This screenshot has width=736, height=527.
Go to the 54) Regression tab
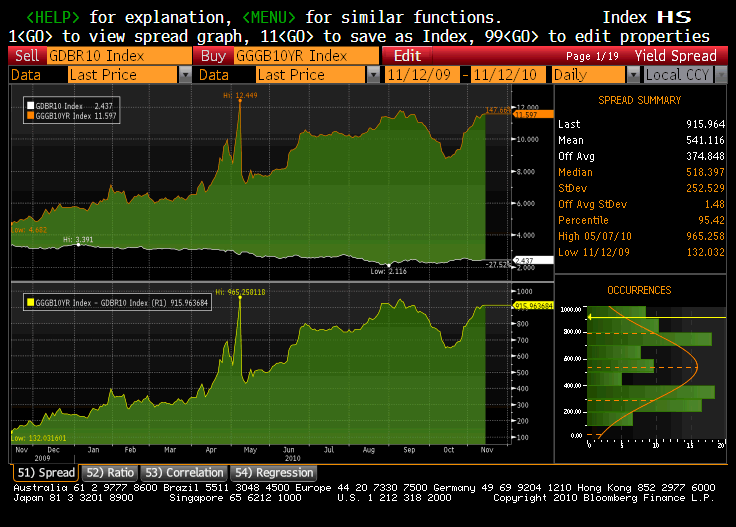point(273,472)
